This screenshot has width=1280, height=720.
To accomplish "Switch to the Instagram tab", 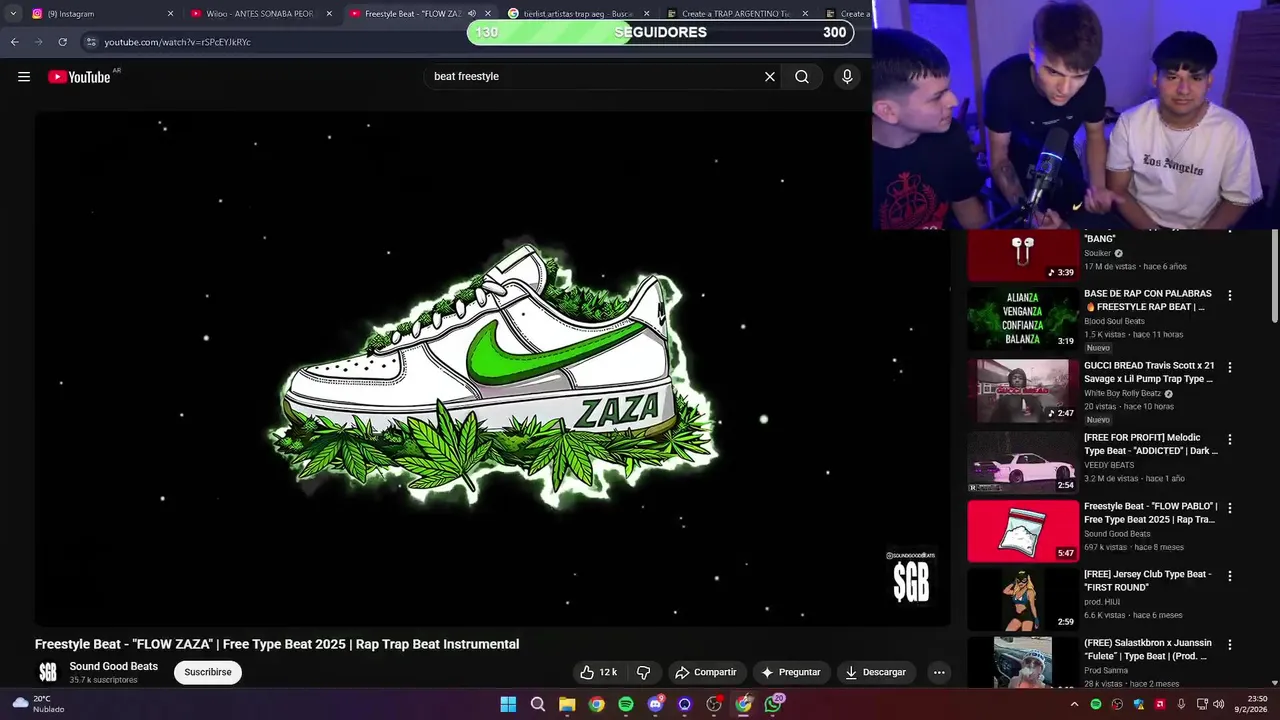I will pos(103,14).
